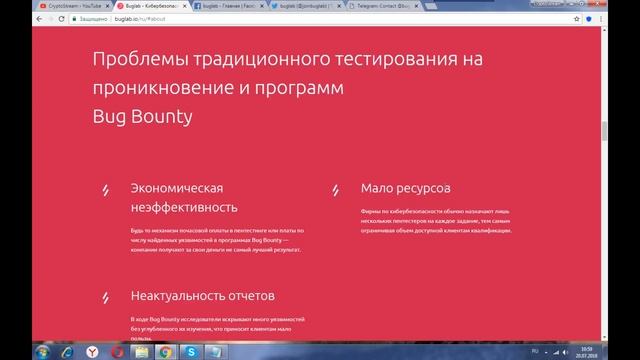Image resolution: width=640 pixels, height=360 pixels.
Task: Open File Explorer from the taskbar
Action: point(142,352)
